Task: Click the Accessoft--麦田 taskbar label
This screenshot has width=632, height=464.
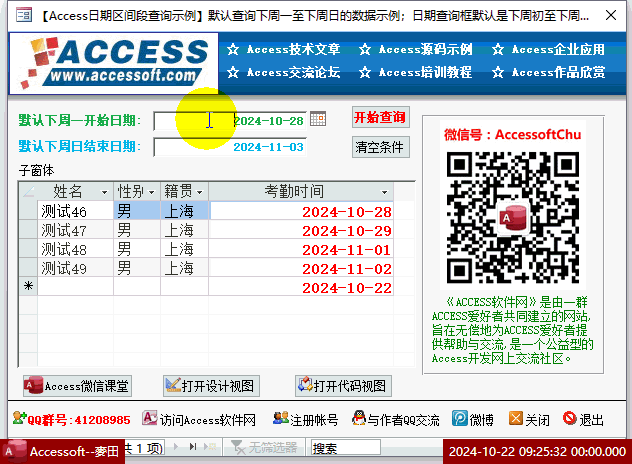Action: click(63, 452)
